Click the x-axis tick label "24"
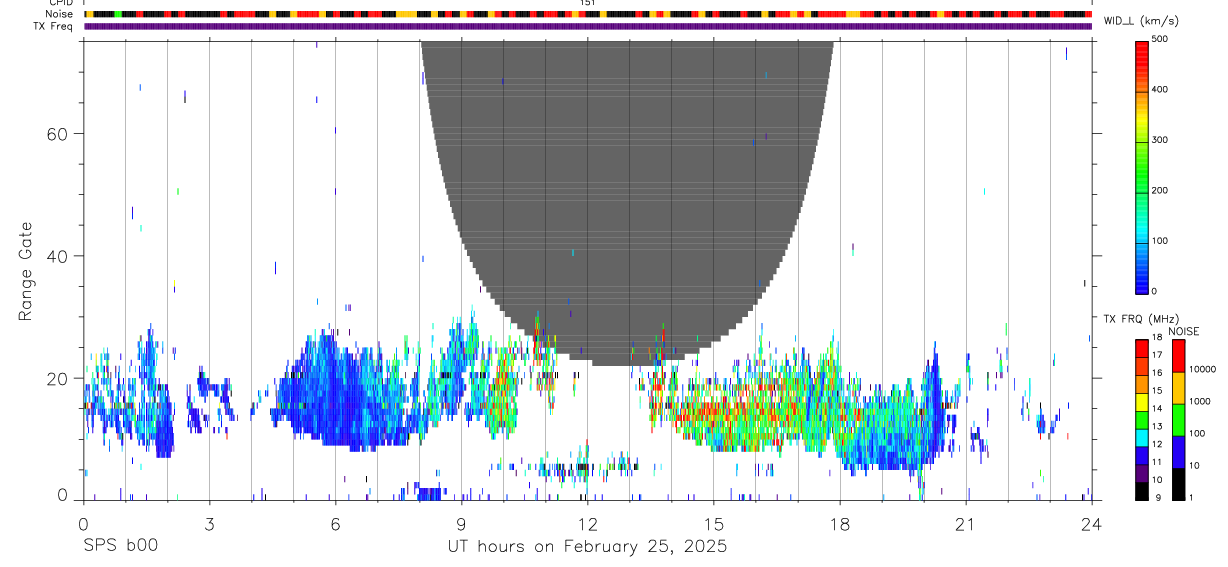This screenshot has width=1228, height=567. pos(1091,523)
